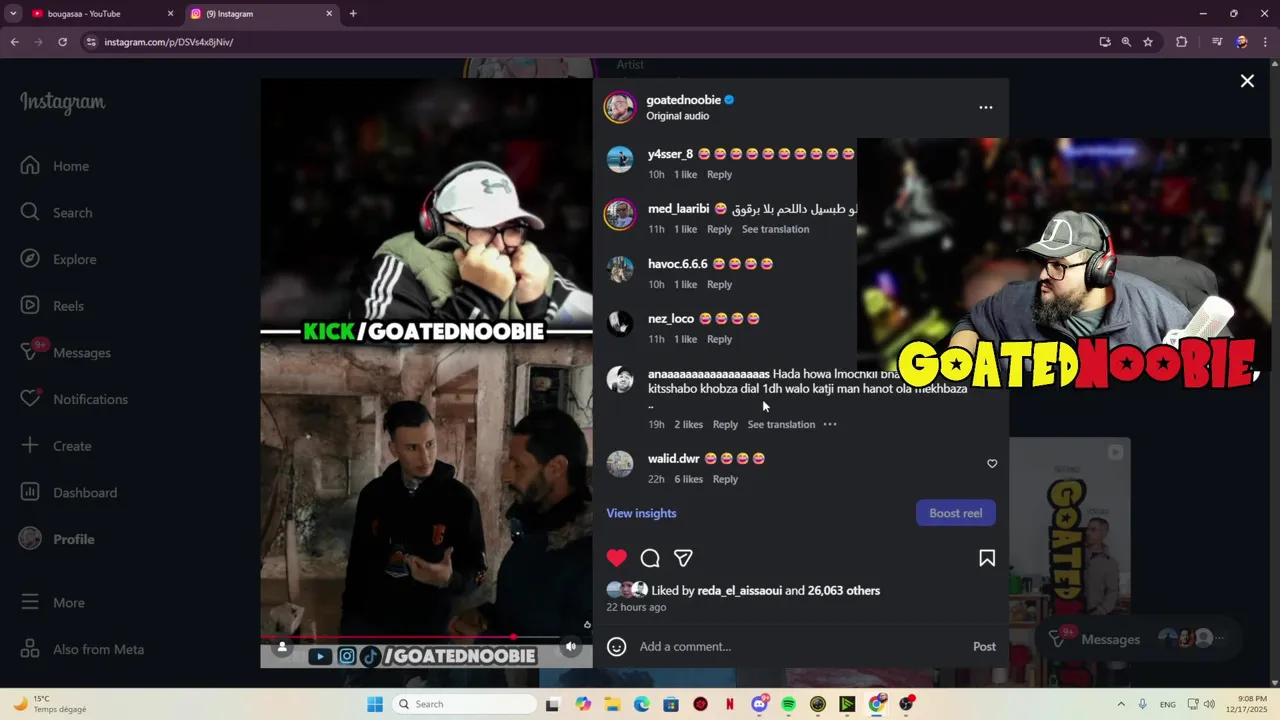Open a new browser tab

pyautogui.click(x=353, y=14)
